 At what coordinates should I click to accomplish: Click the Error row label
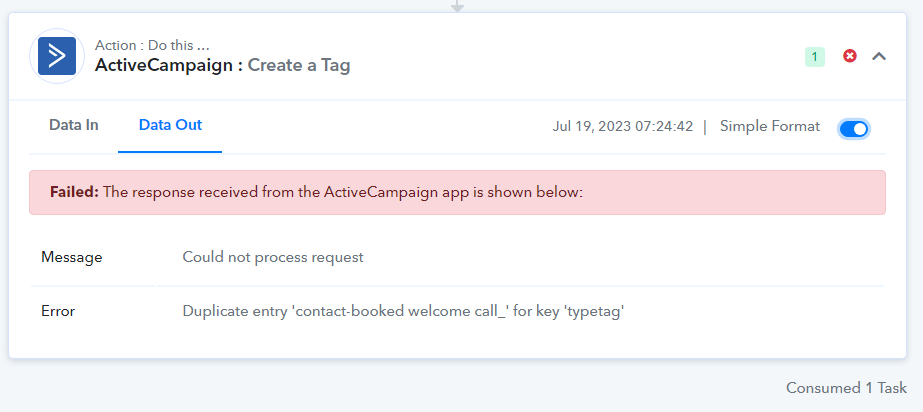tap(58, 311)
